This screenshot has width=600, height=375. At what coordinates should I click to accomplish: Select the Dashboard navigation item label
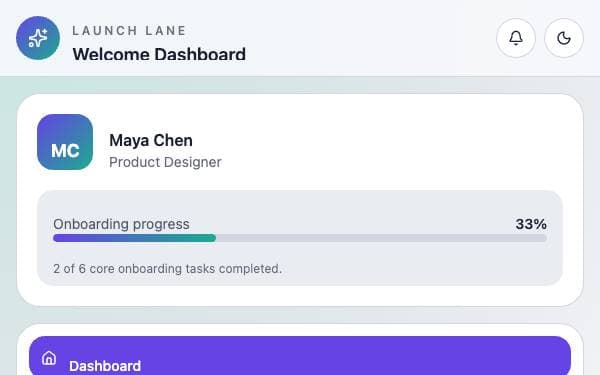(105, 366)
